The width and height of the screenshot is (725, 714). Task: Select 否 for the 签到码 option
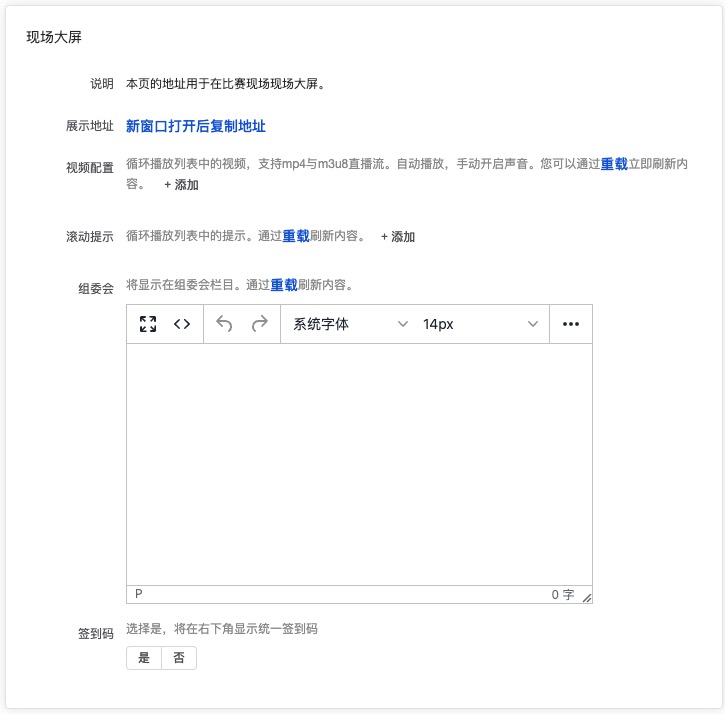click(179, 658)
